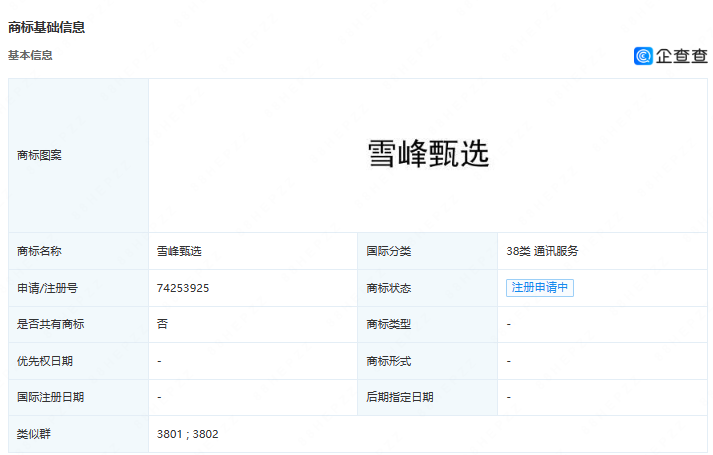
Task: Click the 是否共有商标 label cell
Action: (x=79, y=325)
